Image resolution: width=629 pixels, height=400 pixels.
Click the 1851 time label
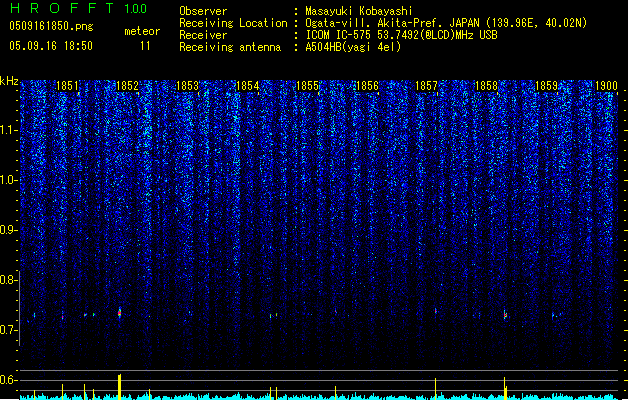click(x=67, y=85)
